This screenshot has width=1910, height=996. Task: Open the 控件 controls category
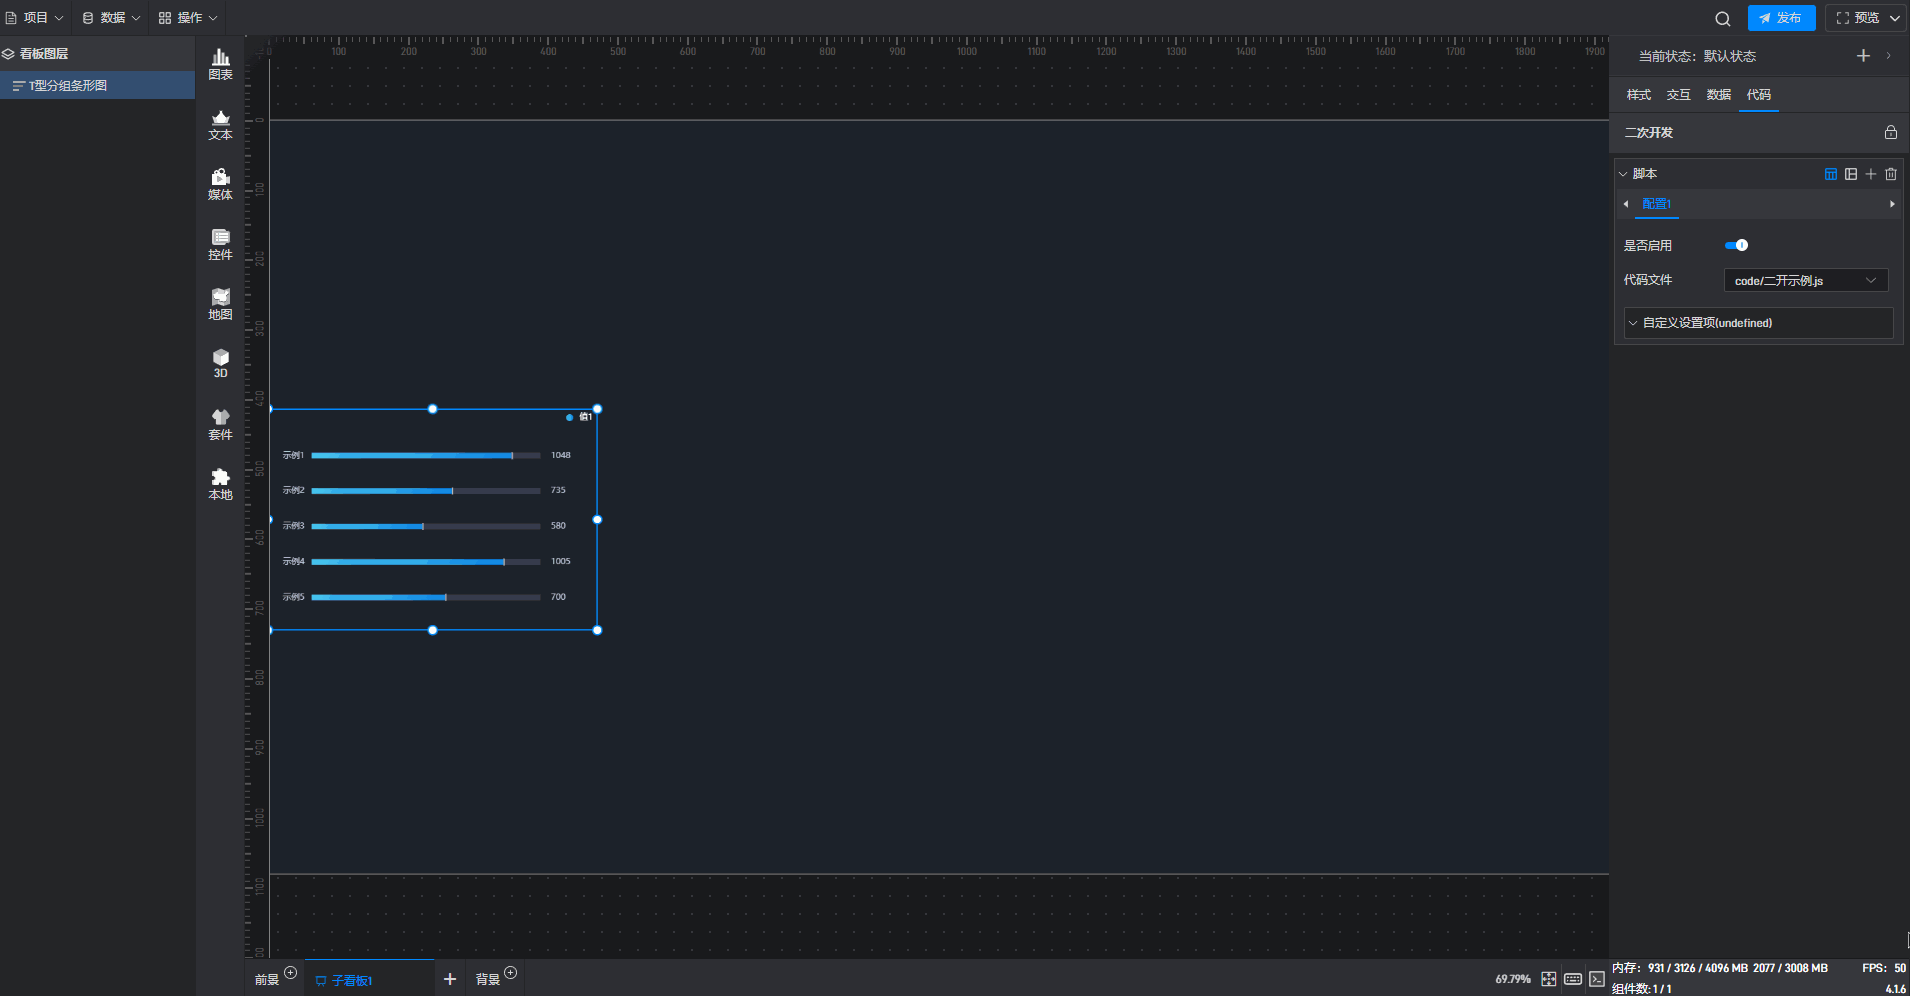point(220,245)
